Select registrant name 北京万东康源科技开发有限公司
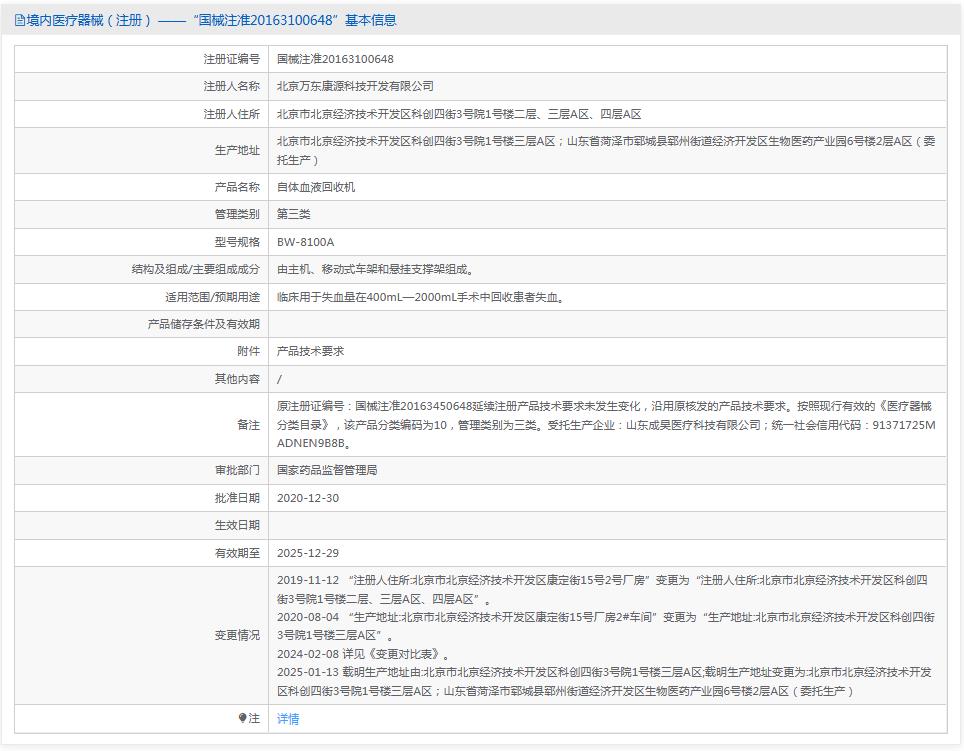The width and height of the screenshot is (964, 751). 355,86
